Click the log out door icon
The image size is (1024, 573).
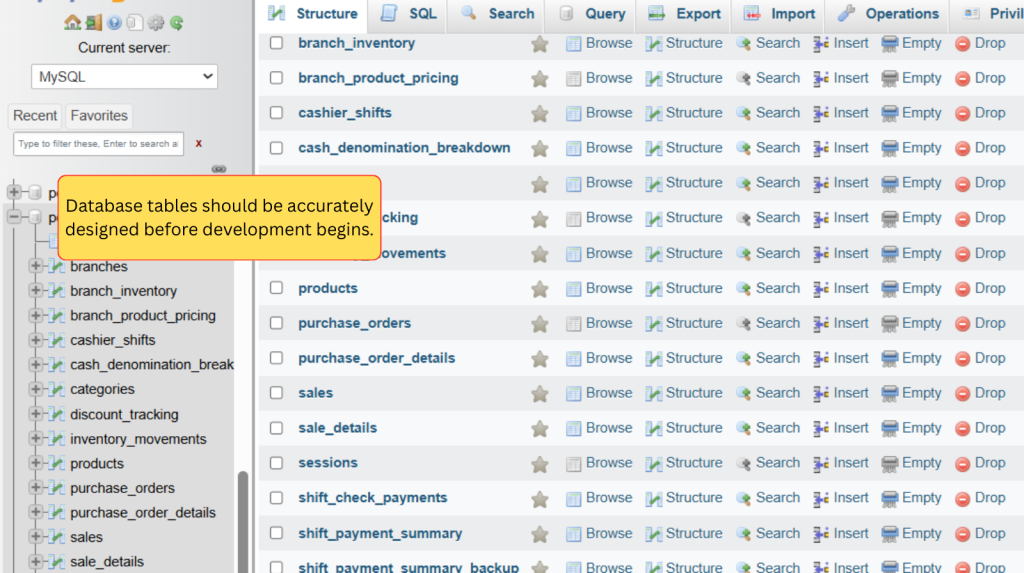coord(93,22)
